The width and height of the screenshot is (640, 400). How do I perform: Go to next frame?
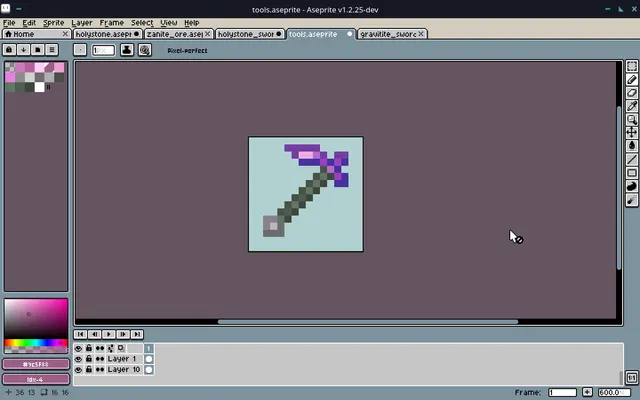123,334
